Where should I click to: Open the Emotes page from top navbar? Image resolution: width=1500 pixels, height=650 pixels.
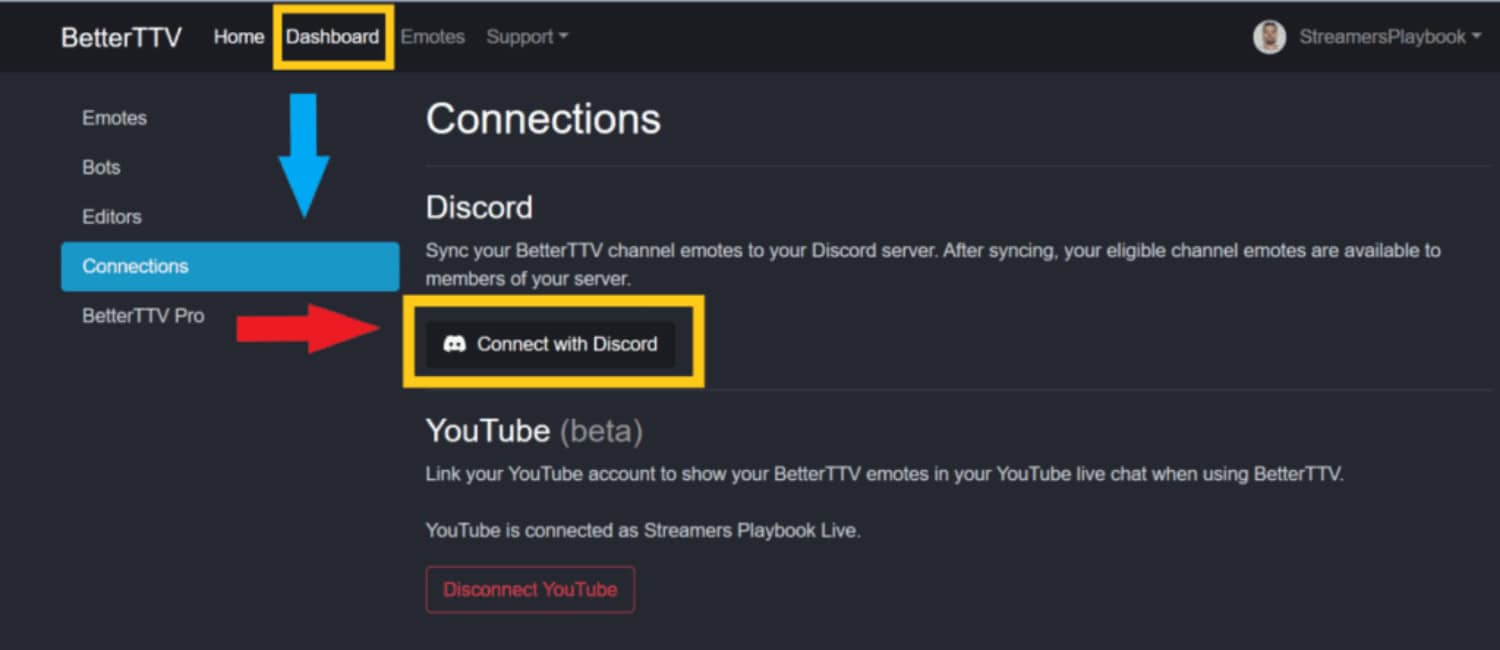[432, 37]
